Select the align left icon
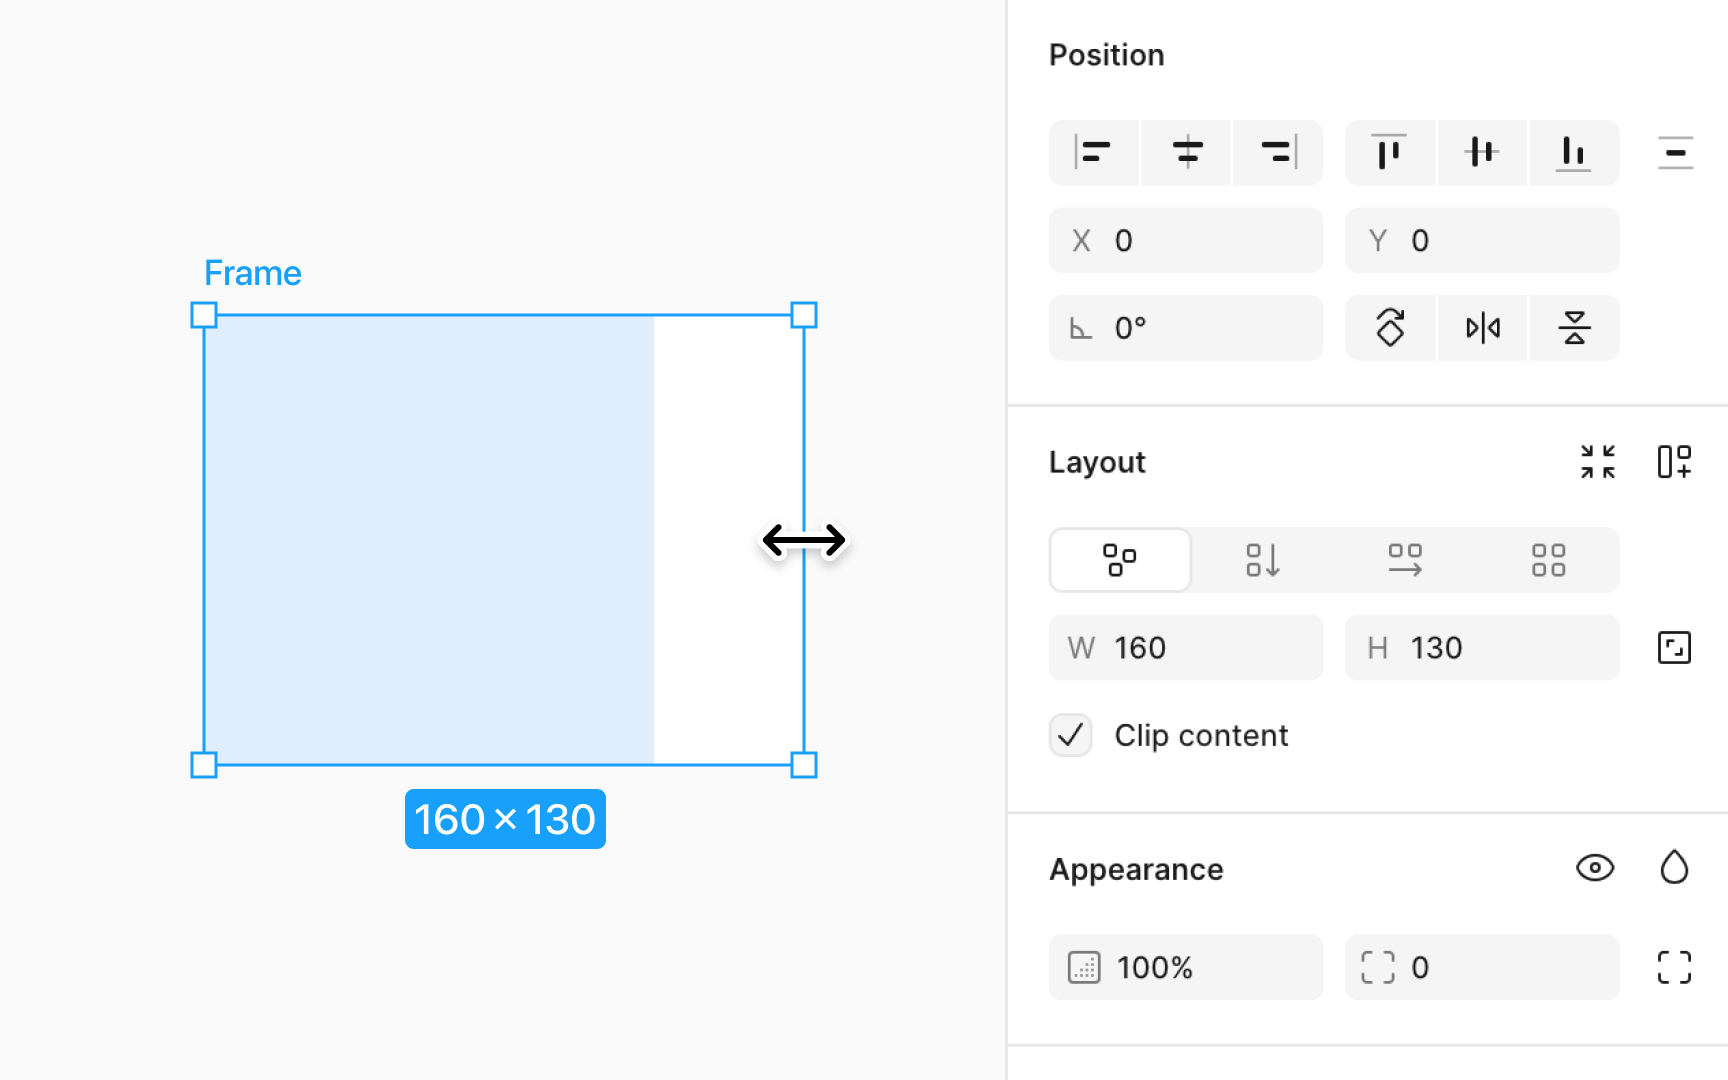This screenshot has height=1080, width=1728. pos(1094,152)
